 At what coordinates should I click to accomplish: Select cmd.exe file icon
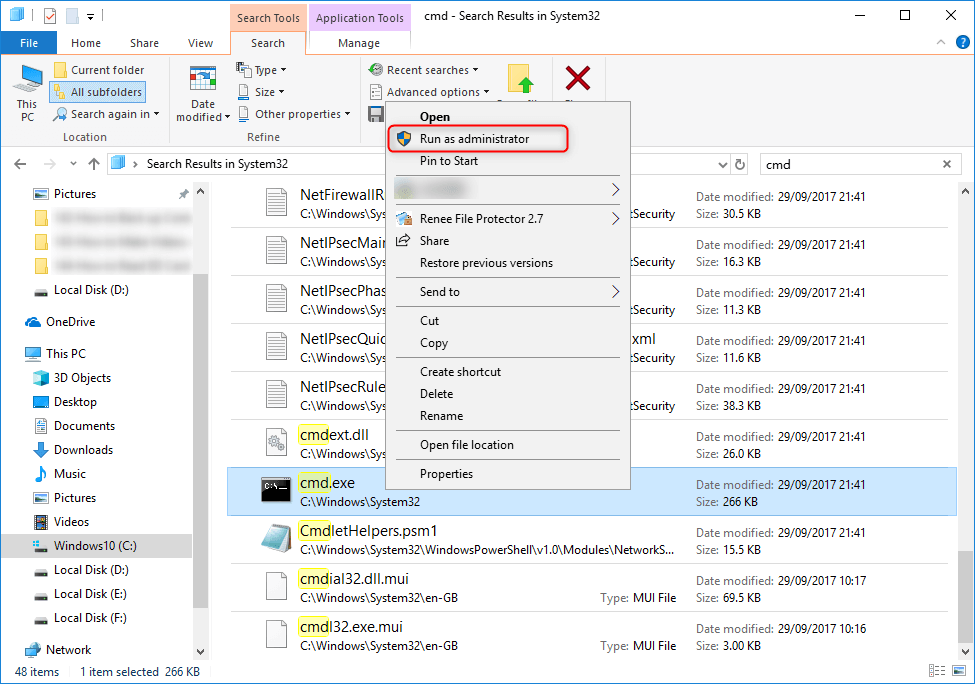click(275, 489)
